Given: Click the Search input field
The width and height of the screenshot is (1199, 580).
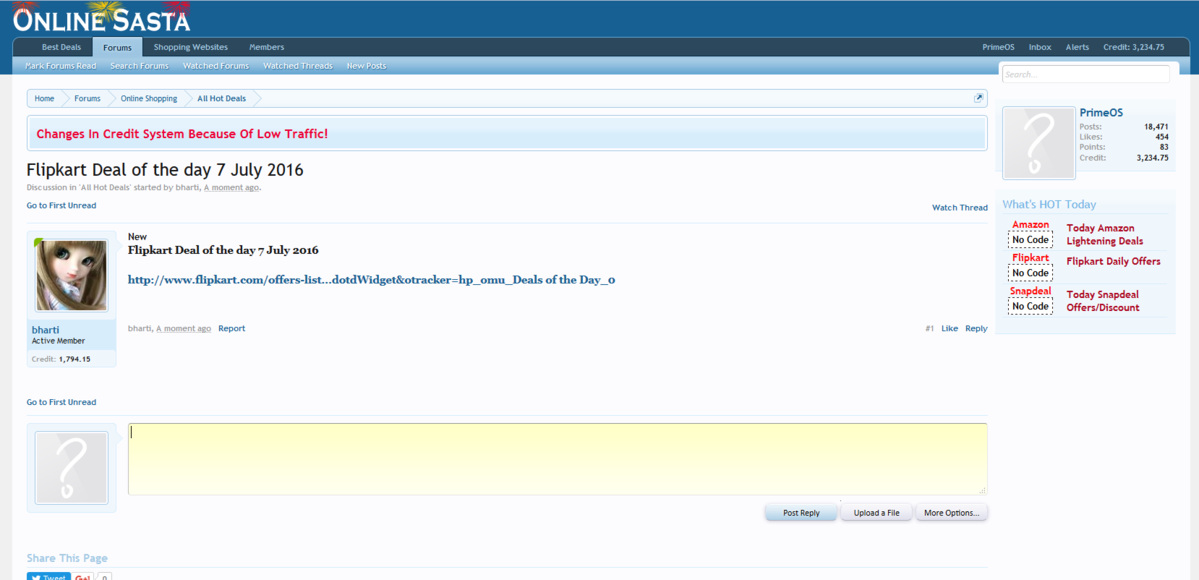Looking at the screenshot, I should coord(1085,74).
